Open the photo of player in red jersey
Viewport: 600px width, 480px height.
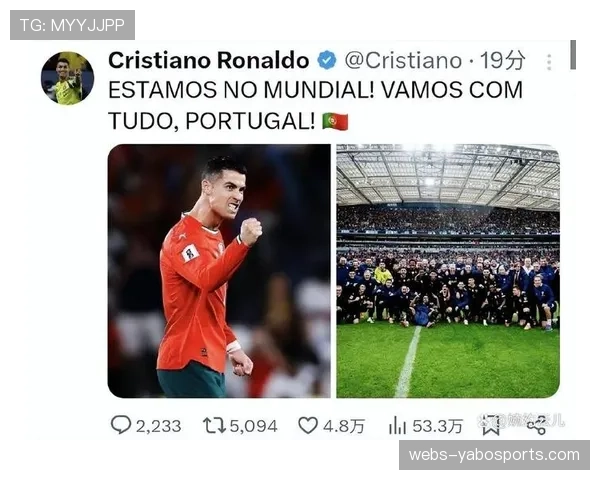click(x=219, y=271)
